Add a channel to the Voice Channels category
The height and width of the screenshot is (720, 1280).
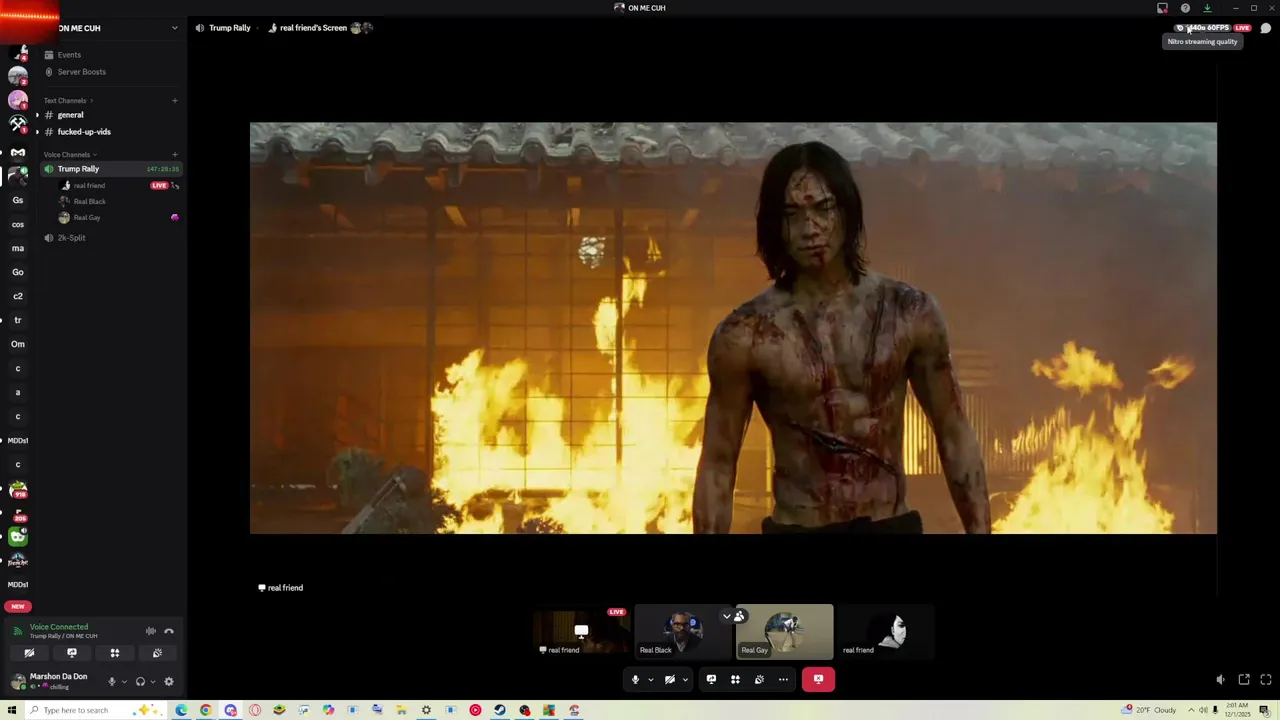click(x=174, y=155)
